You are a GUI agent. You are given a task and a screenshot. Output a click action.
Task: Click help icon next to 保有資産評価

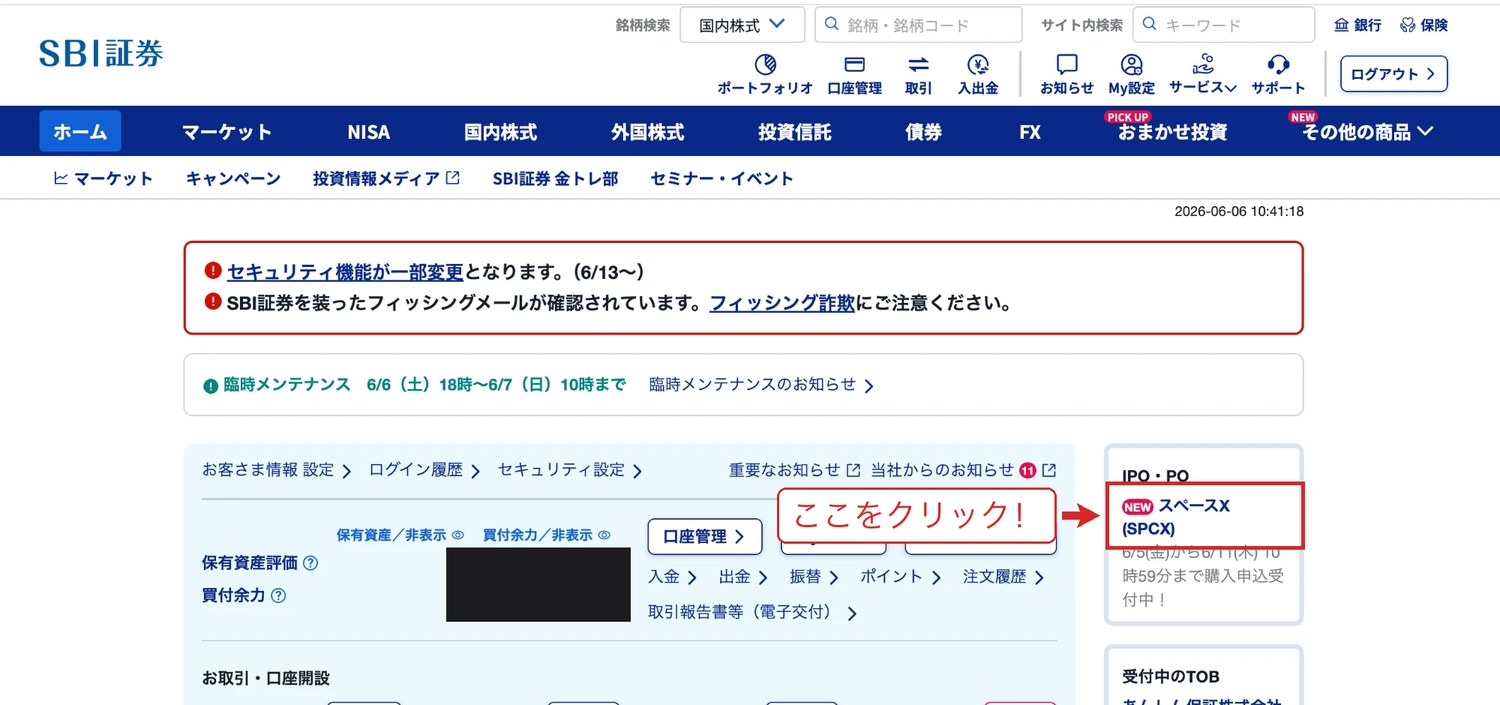pyautogui.click(x=310, y=563)
